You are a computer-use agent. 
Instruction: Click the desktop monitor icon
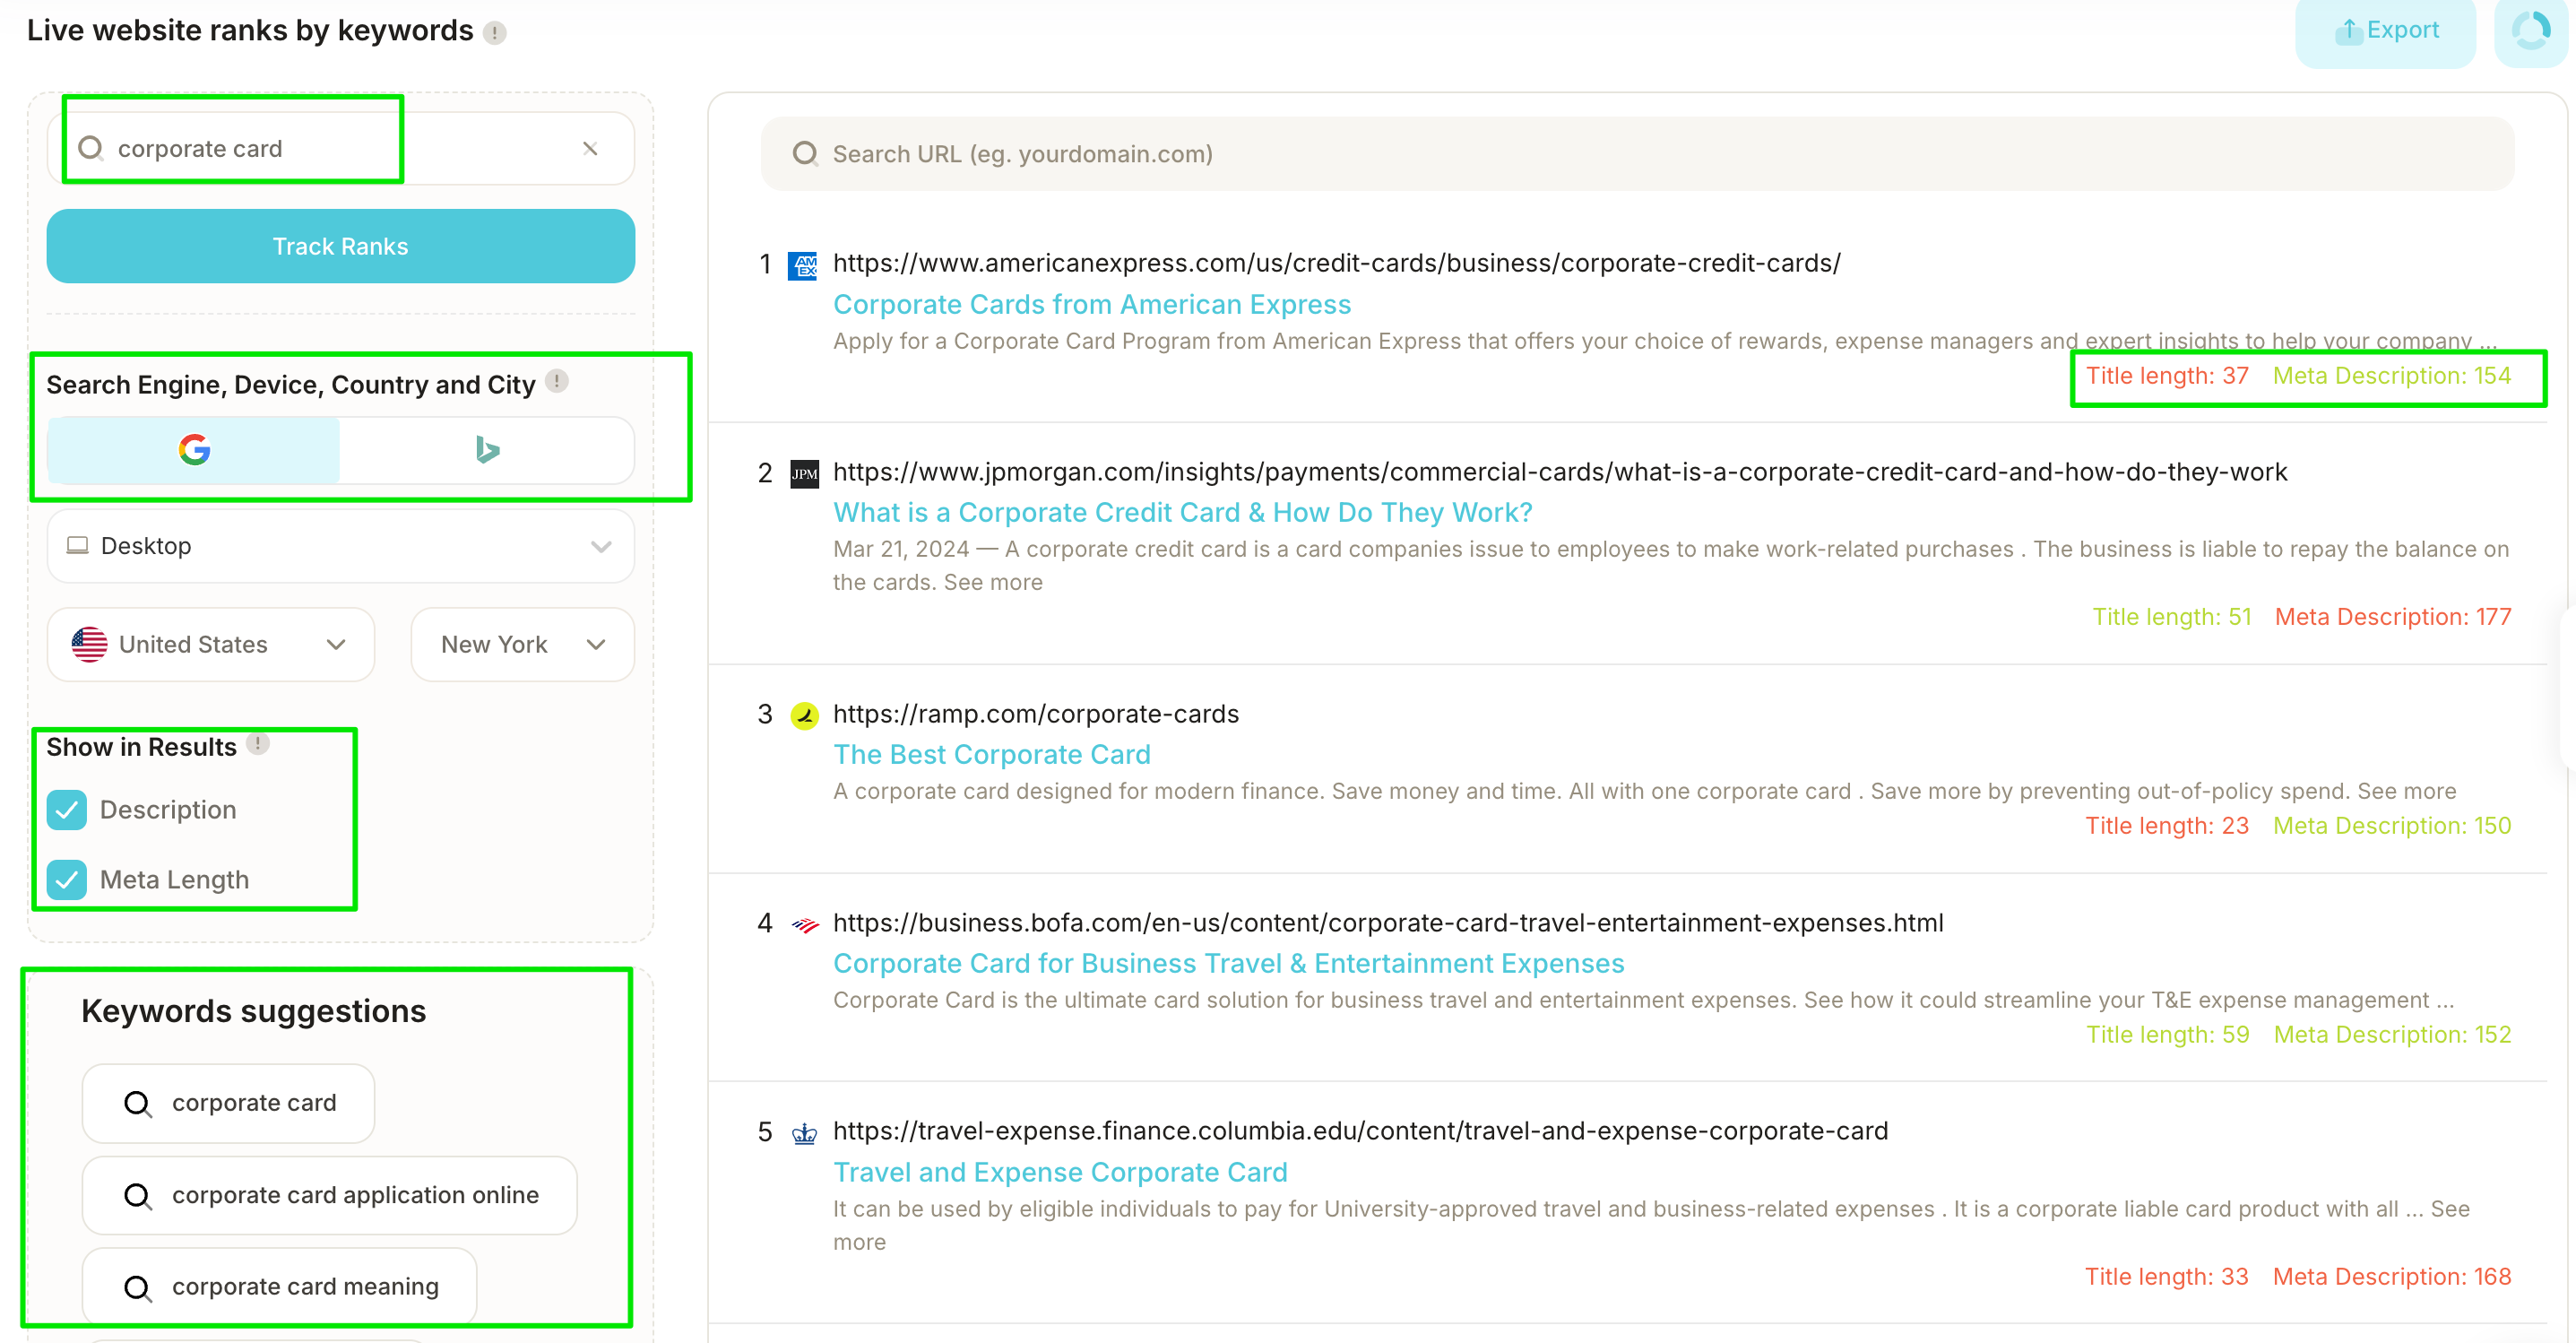pos(77,546)
